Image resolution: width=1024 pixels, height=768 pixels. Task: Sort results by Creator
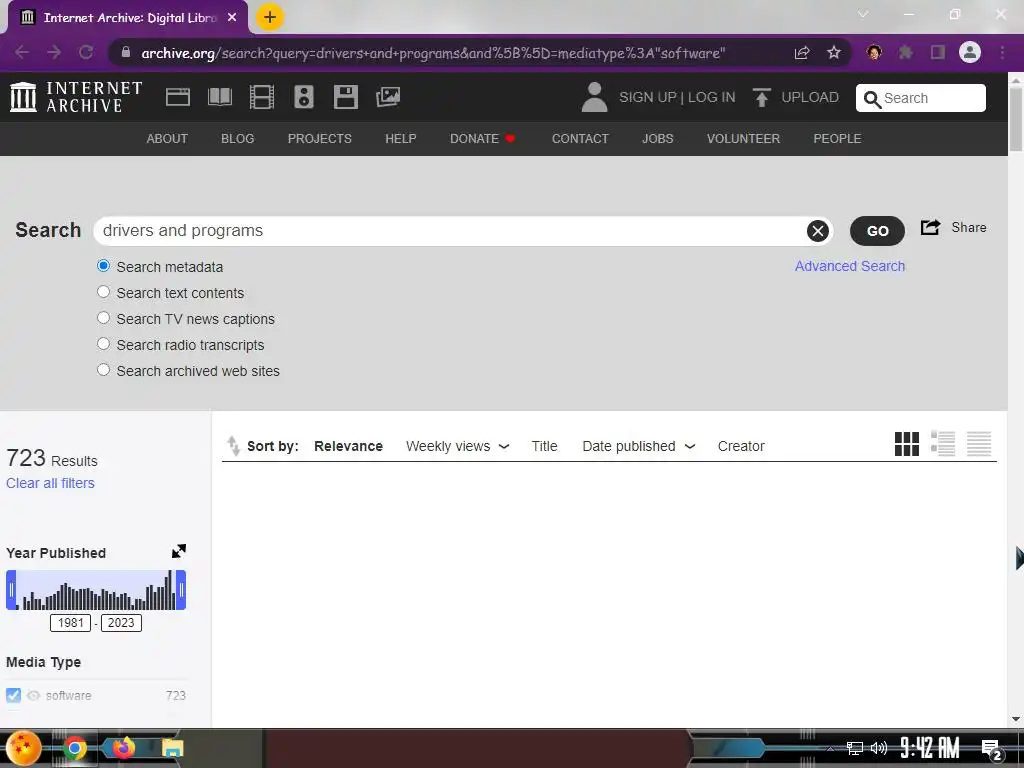point(741,446)
